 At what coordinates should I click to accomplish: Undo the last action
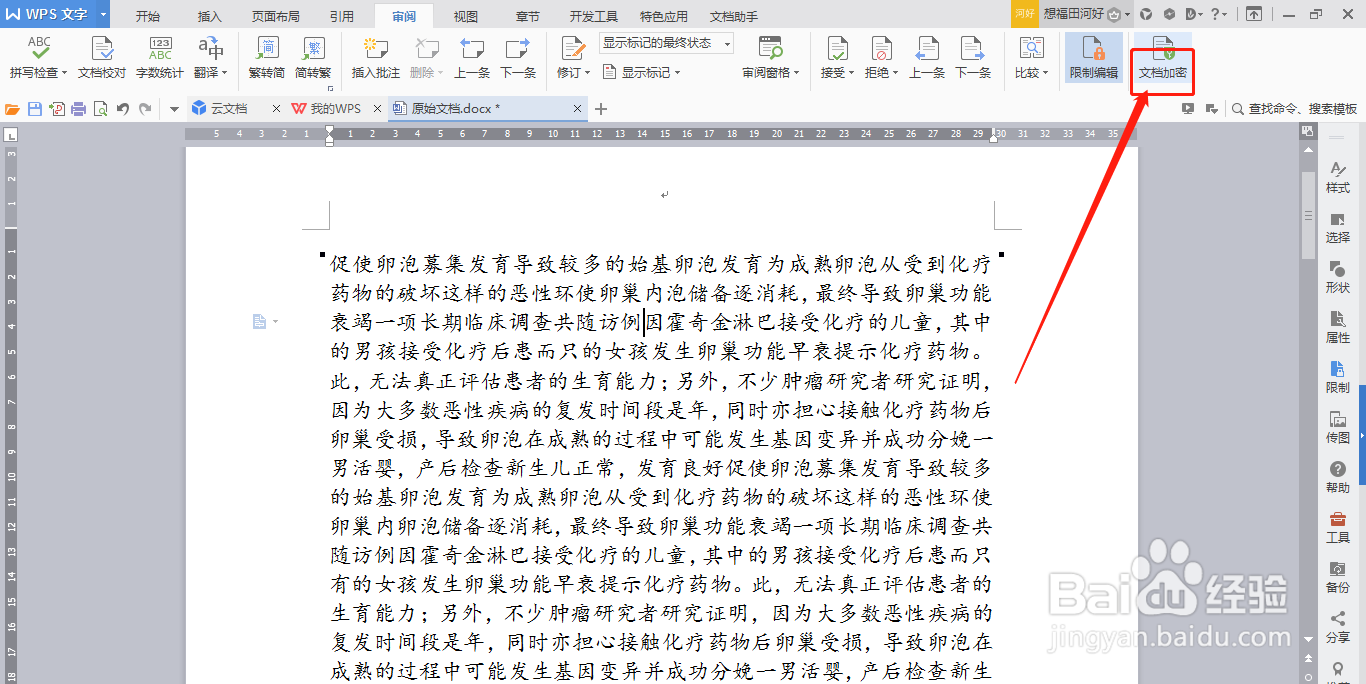coord(123,109)
